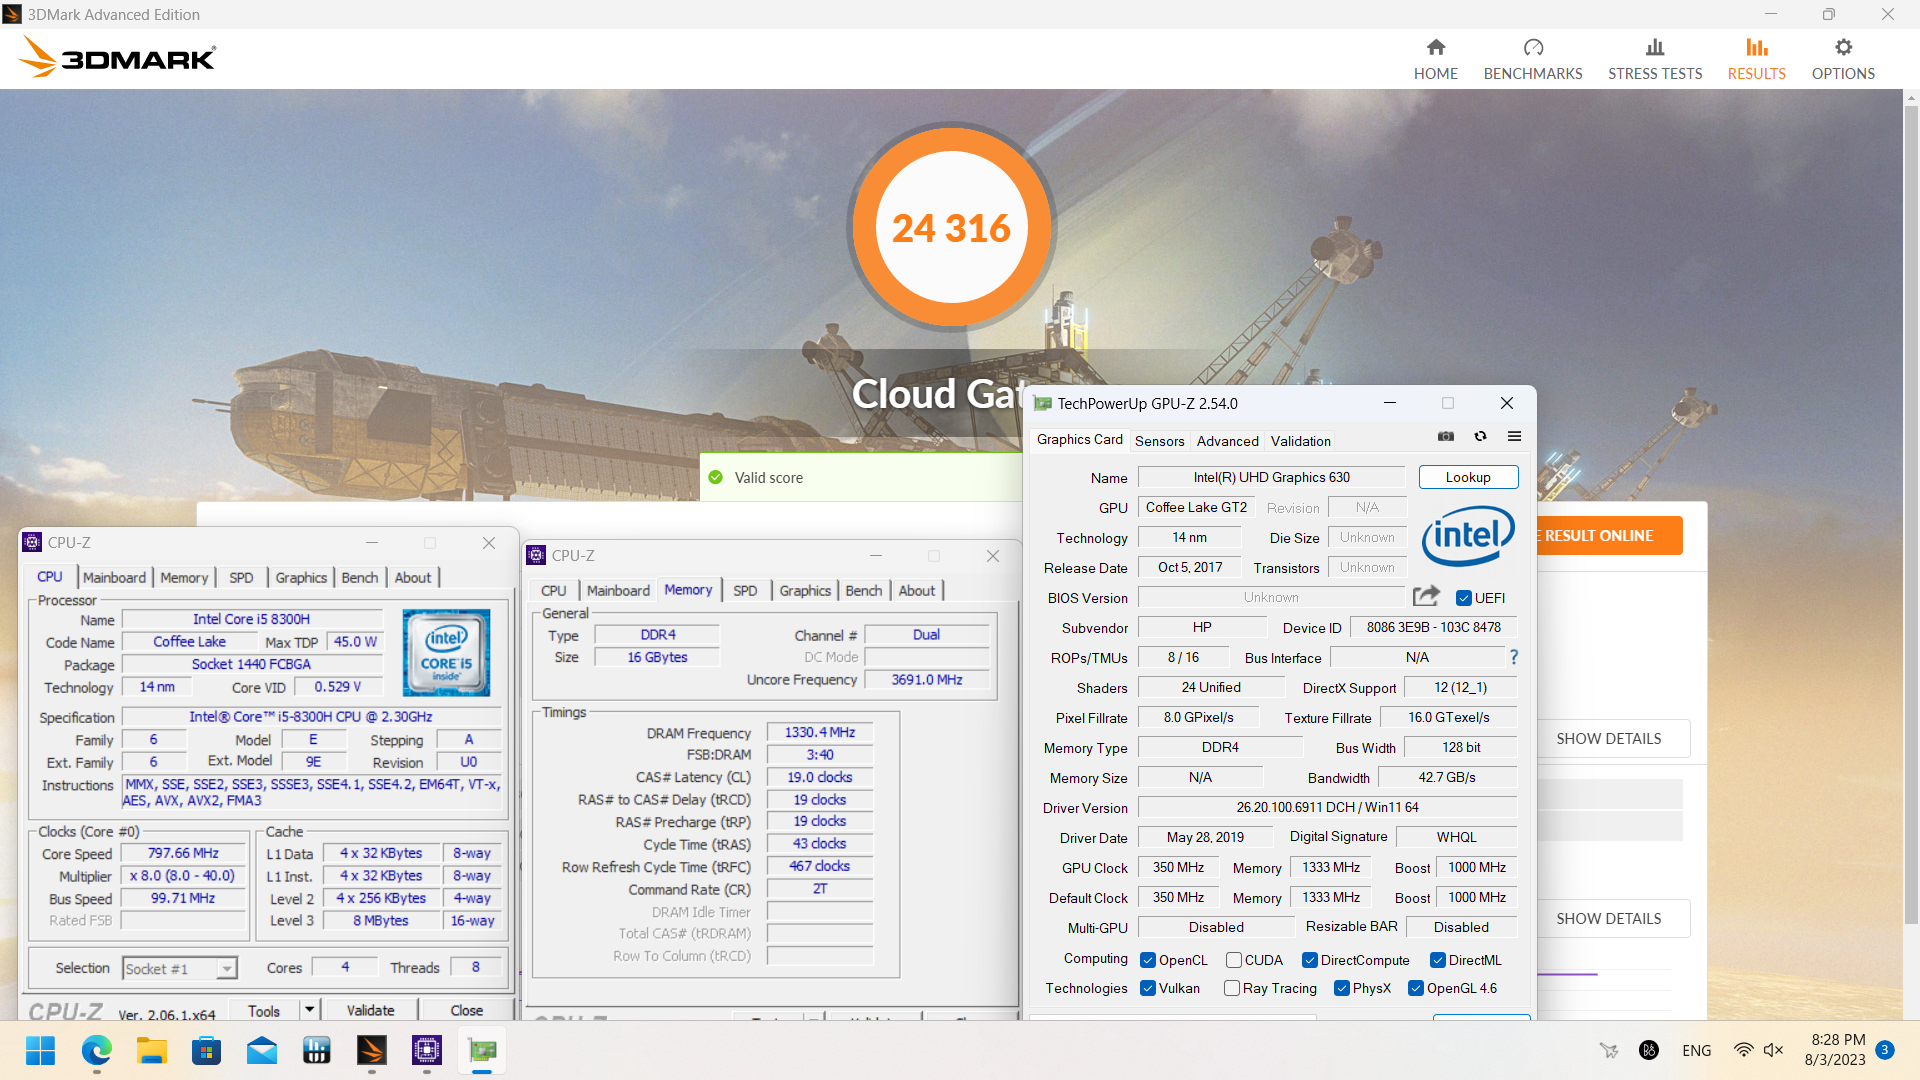Open Mail app from taskbar
This screenshot has height=1080, width=1920.
tap(262, 1050)
